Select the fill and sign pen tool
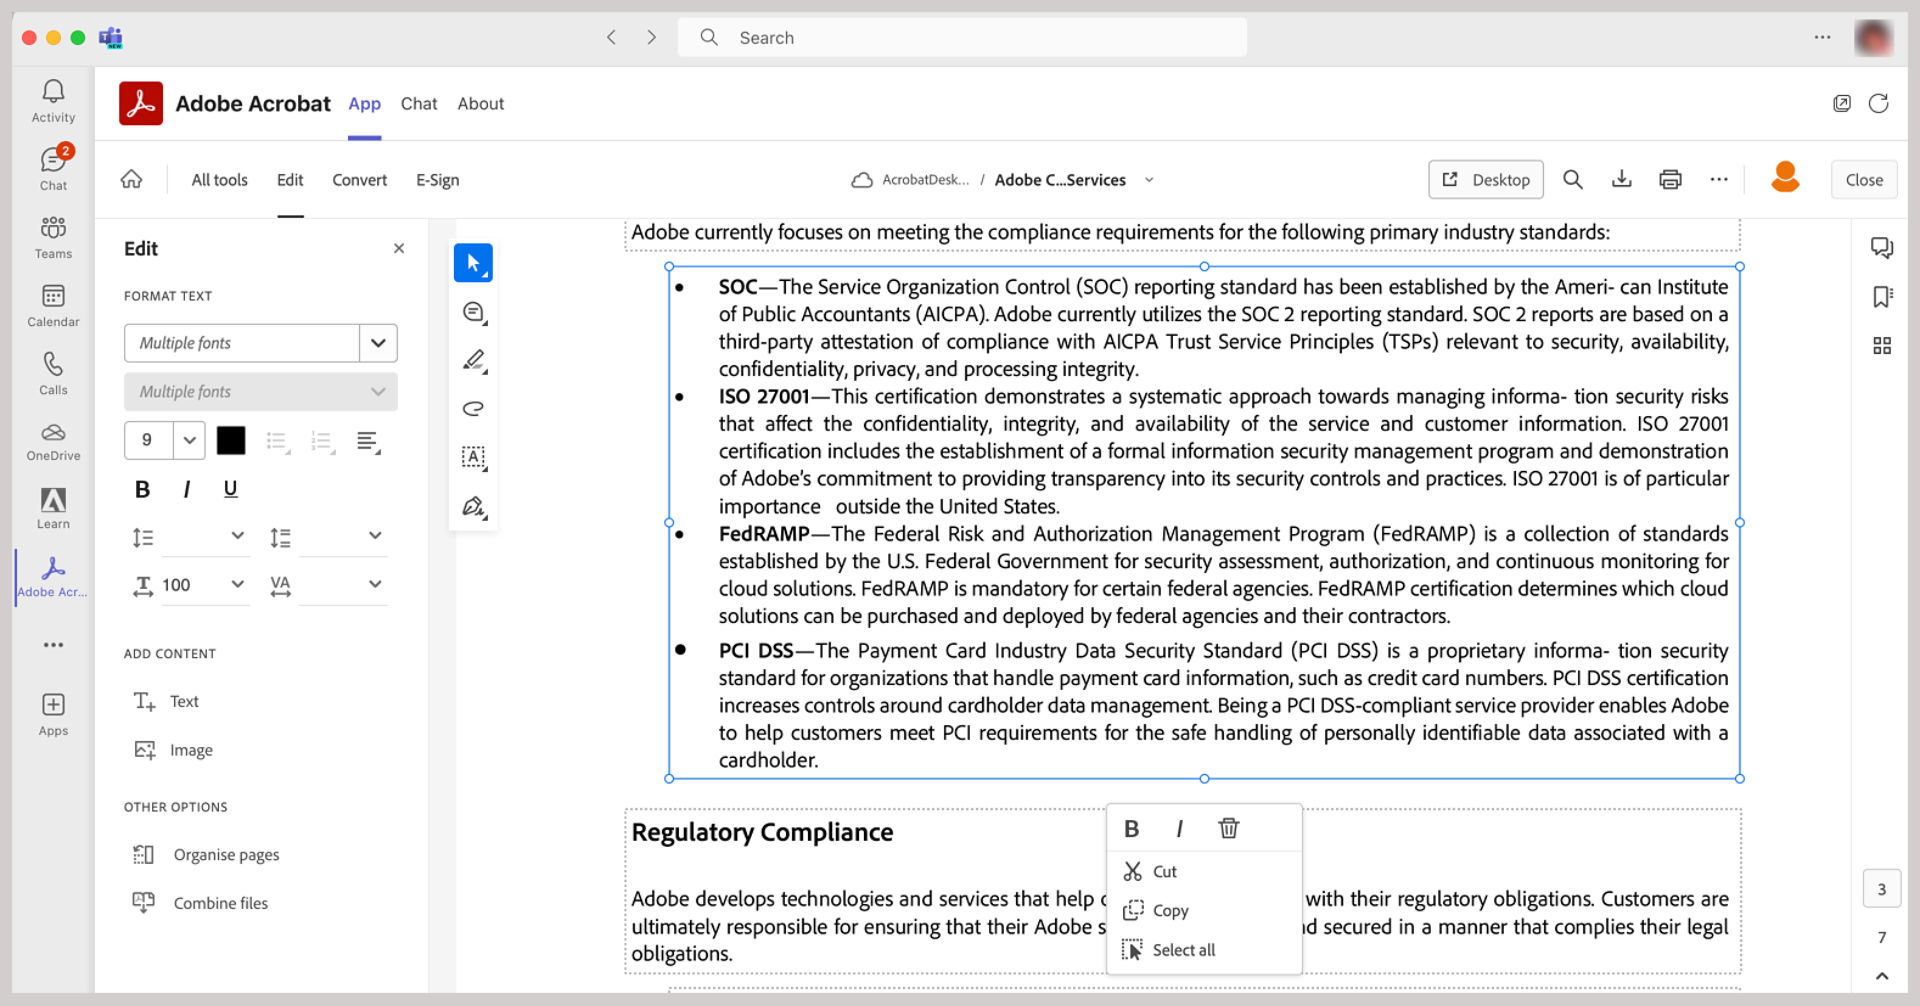1920x1006 pixels. coord(473,506)
